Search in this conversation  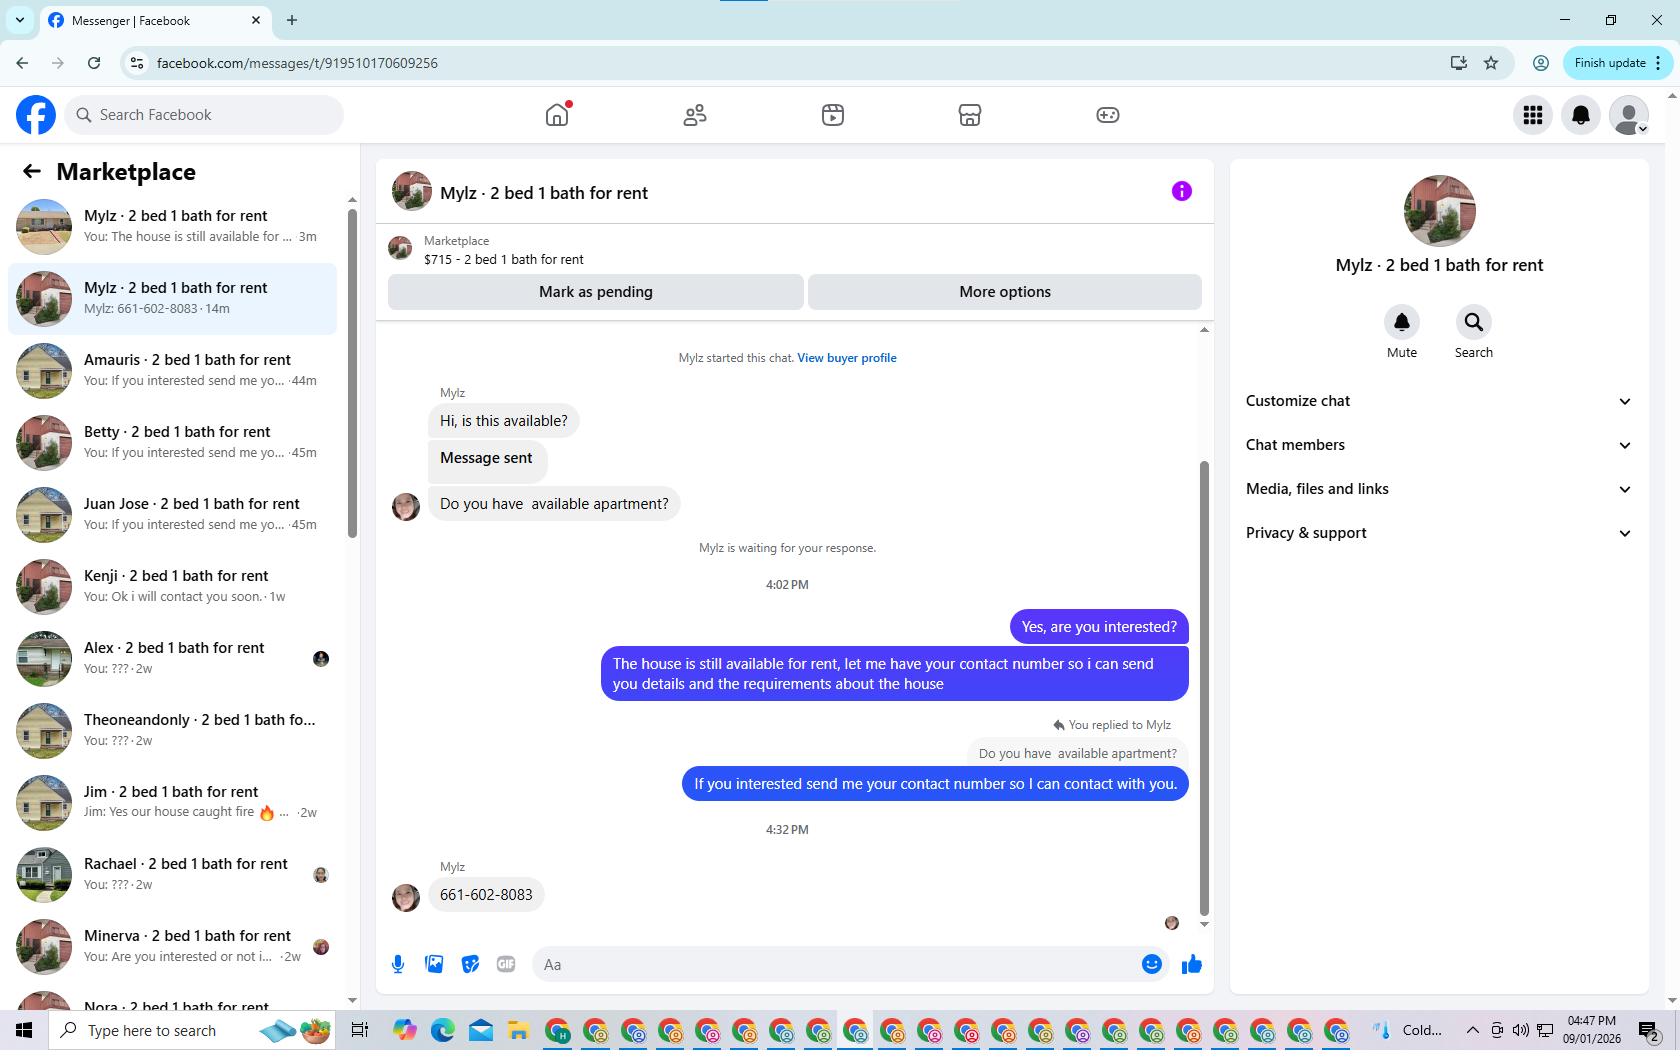tap(1474, 322)
